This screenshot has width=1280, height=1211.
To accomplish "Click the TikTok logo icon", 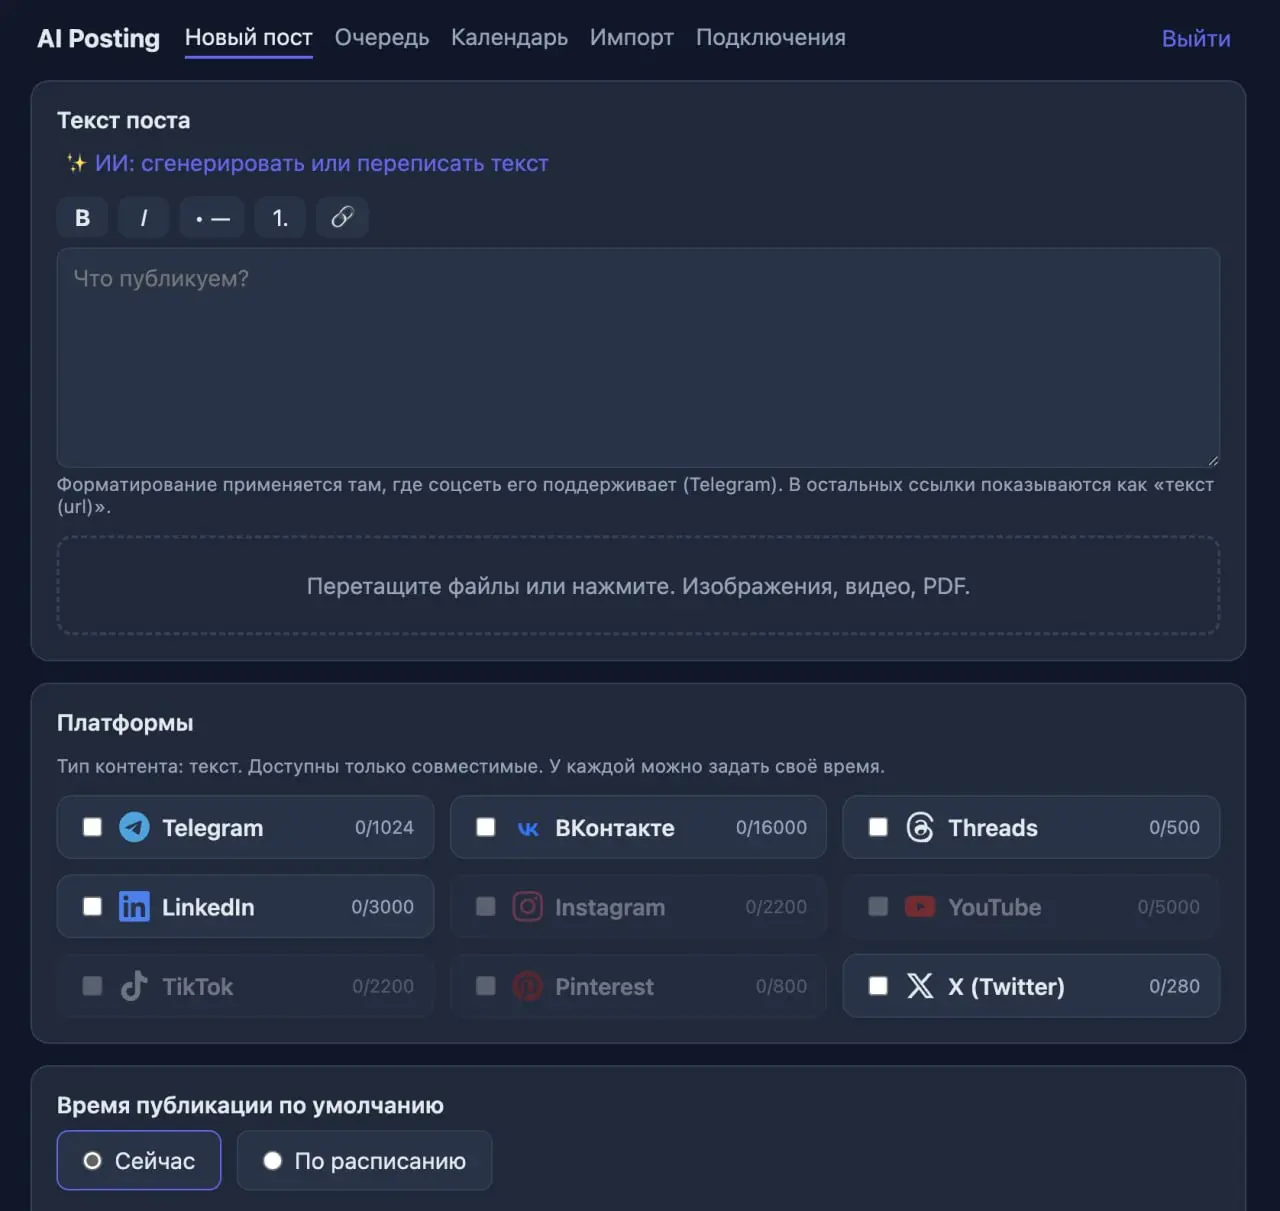I will pos(134,986).
